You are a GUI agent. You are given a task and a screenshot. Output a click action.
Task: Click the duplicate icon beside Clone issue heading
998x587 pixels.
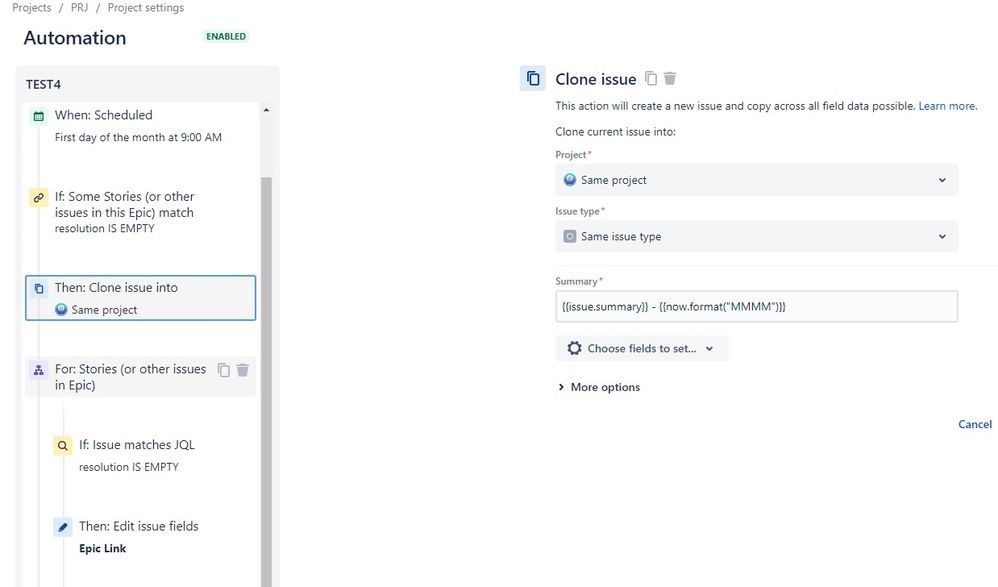651,78
